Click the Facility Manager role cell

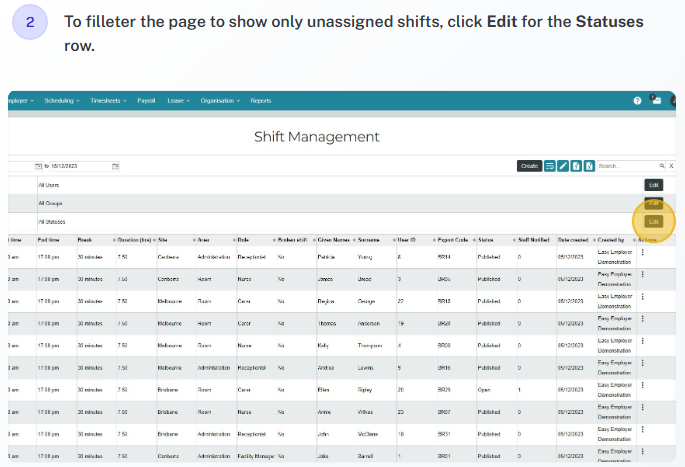click(x=256, y=456)
